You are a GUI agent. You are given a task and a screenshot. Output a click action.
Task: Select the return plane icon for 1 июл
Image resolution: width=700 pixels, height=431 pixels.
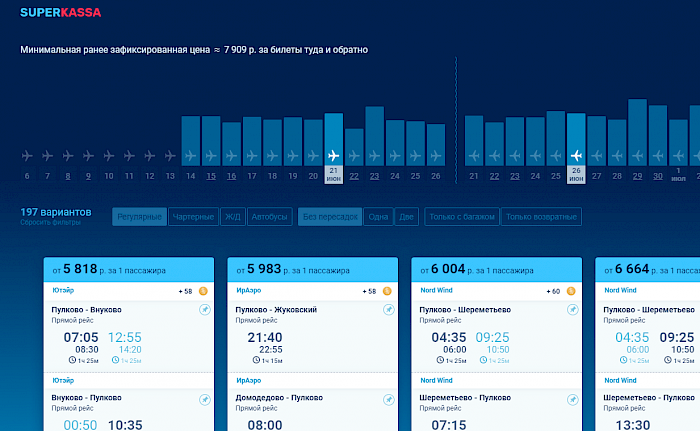point(679,156)
